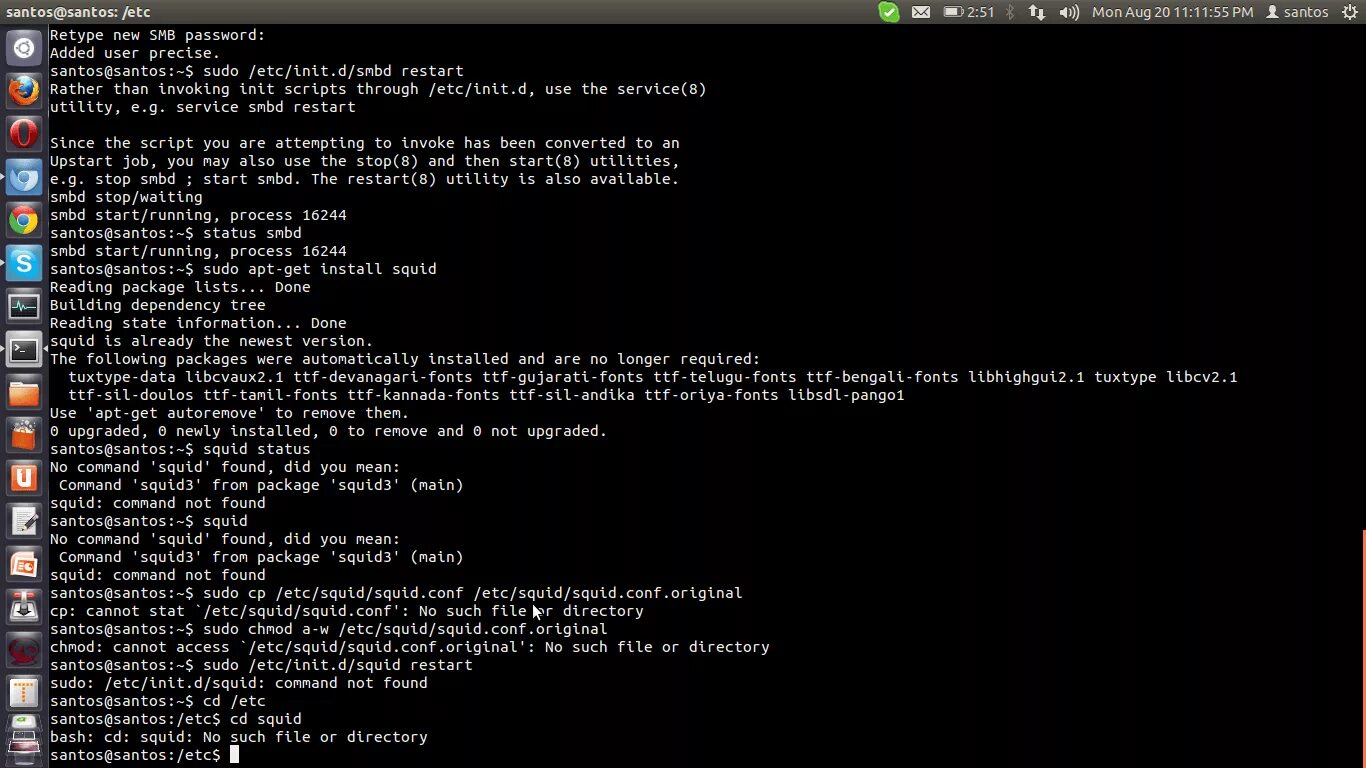Image resolution: width=1366 pixels, height=768 pixels.
Task: Click 'Use apt-get autoremove to remove them.' line
Action: coord(229,413)
